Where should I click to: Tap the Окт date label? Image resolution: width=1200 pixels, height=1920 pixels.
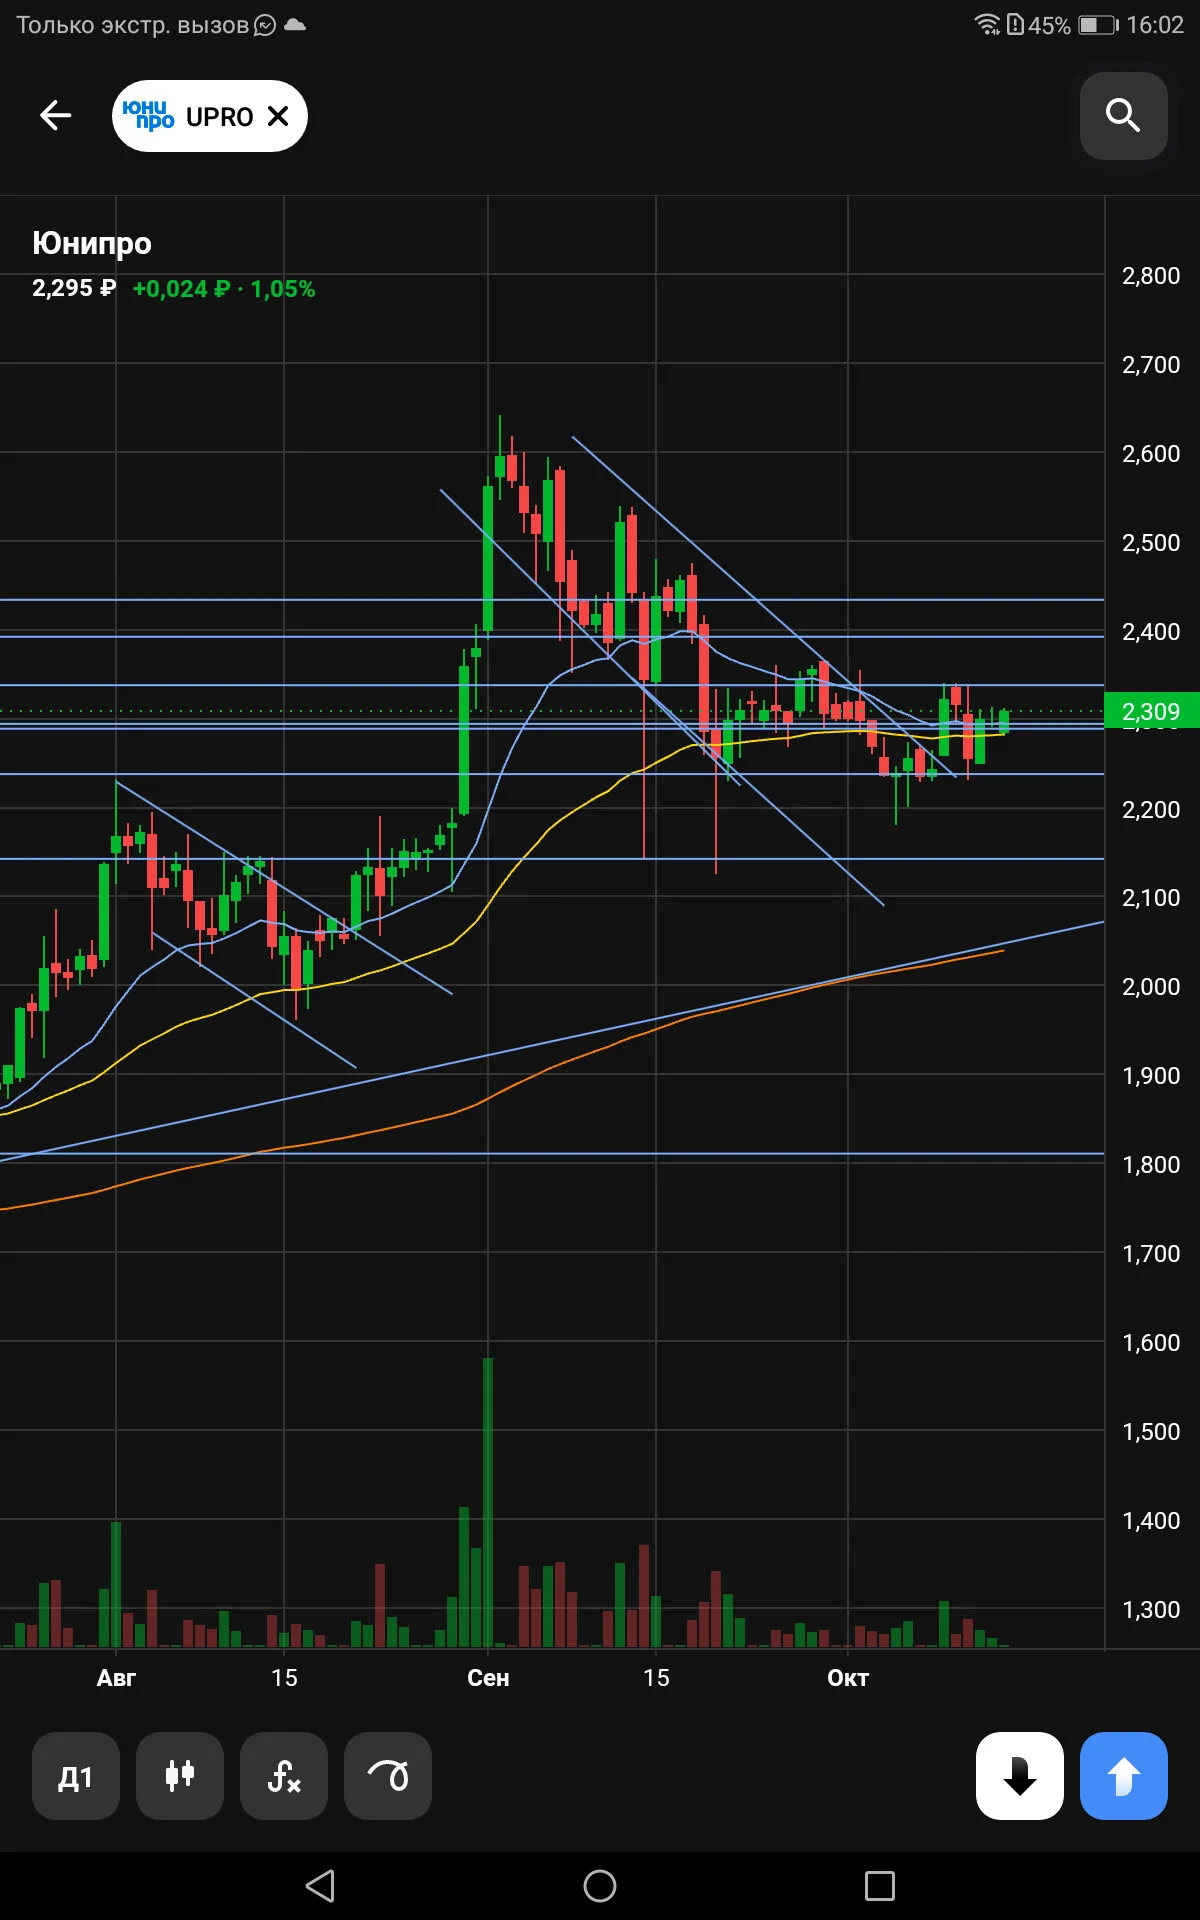click(x=848, y=1678)
